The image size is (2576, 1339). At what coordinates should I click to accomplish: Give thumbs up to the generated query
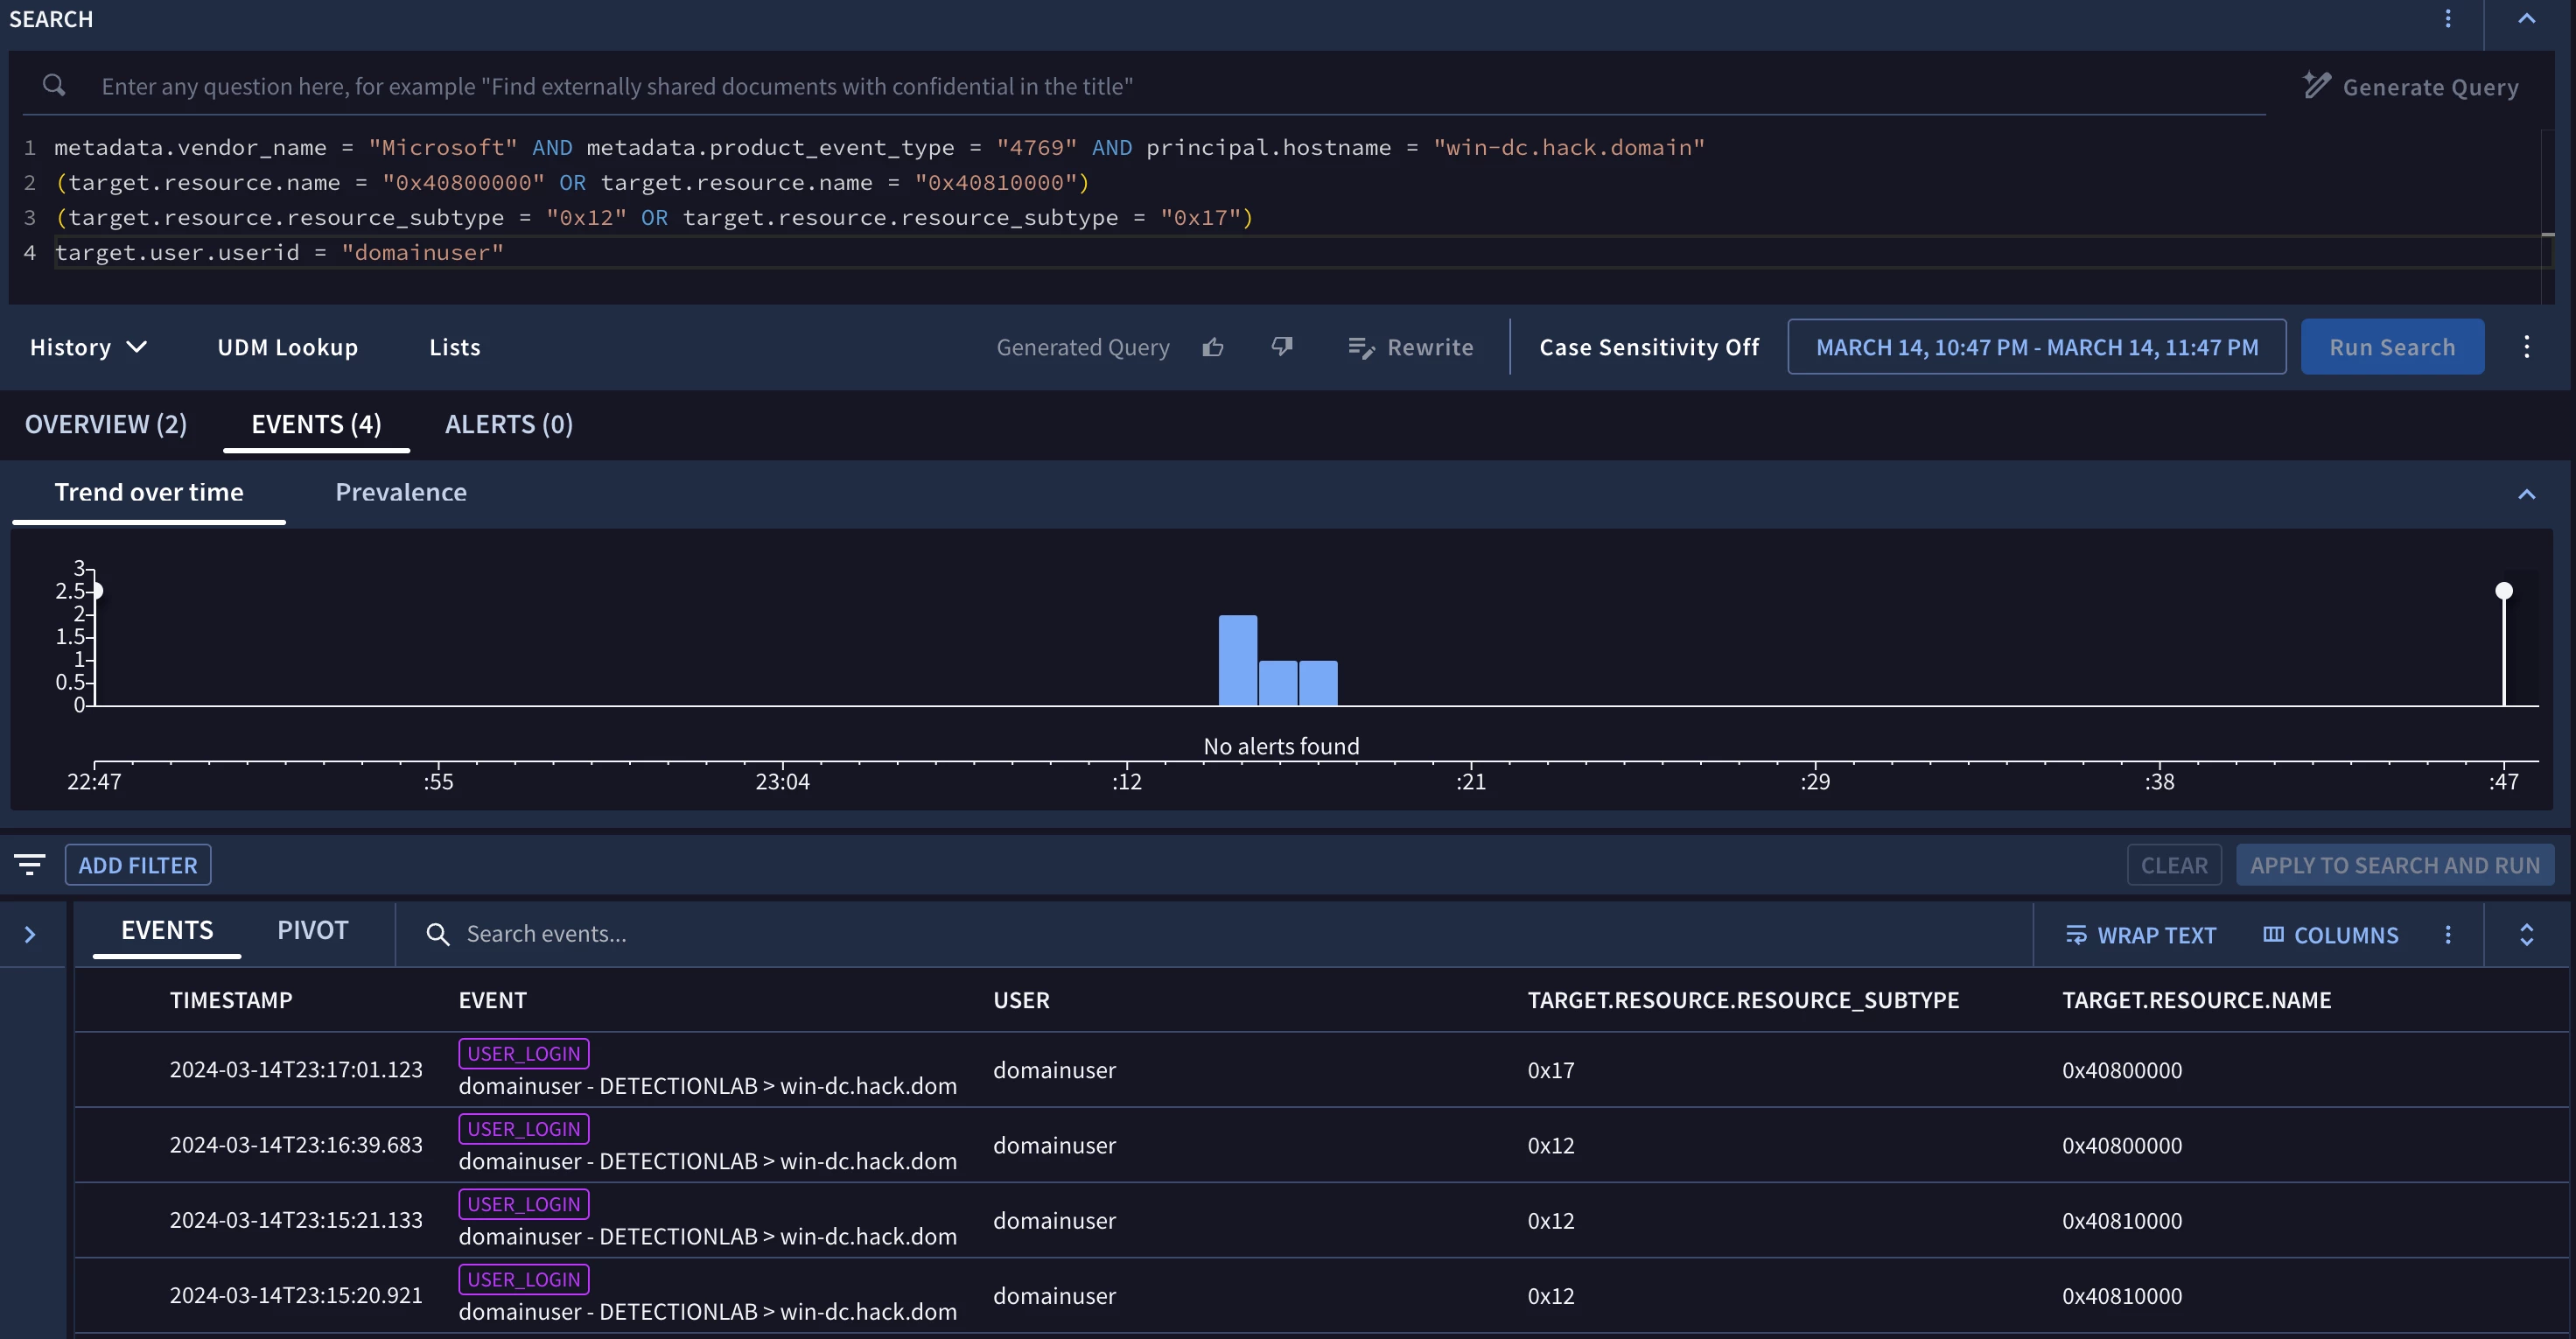tap(1213, 347)
